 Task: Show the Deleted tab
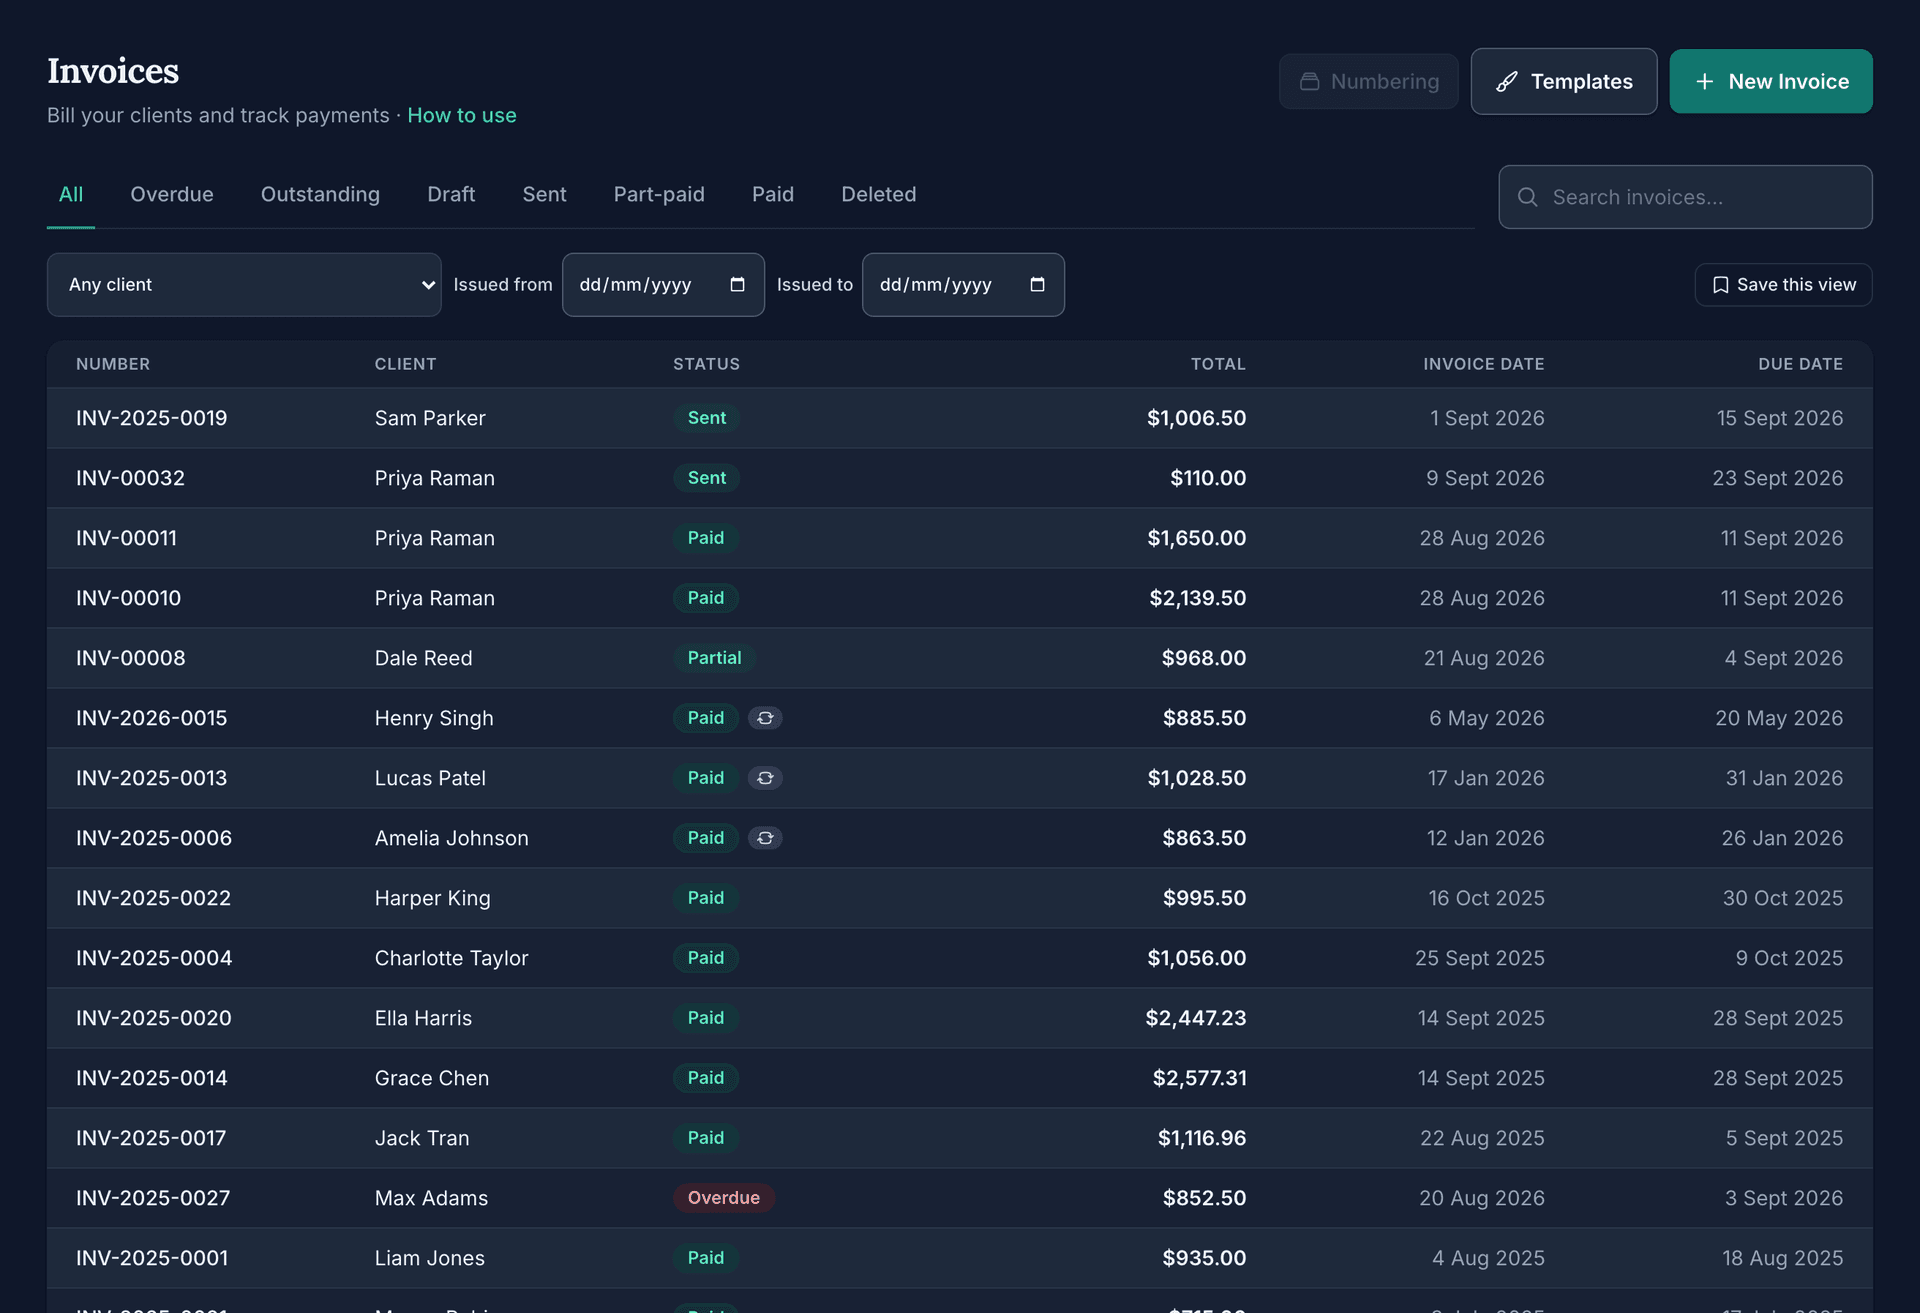point(879,194)
